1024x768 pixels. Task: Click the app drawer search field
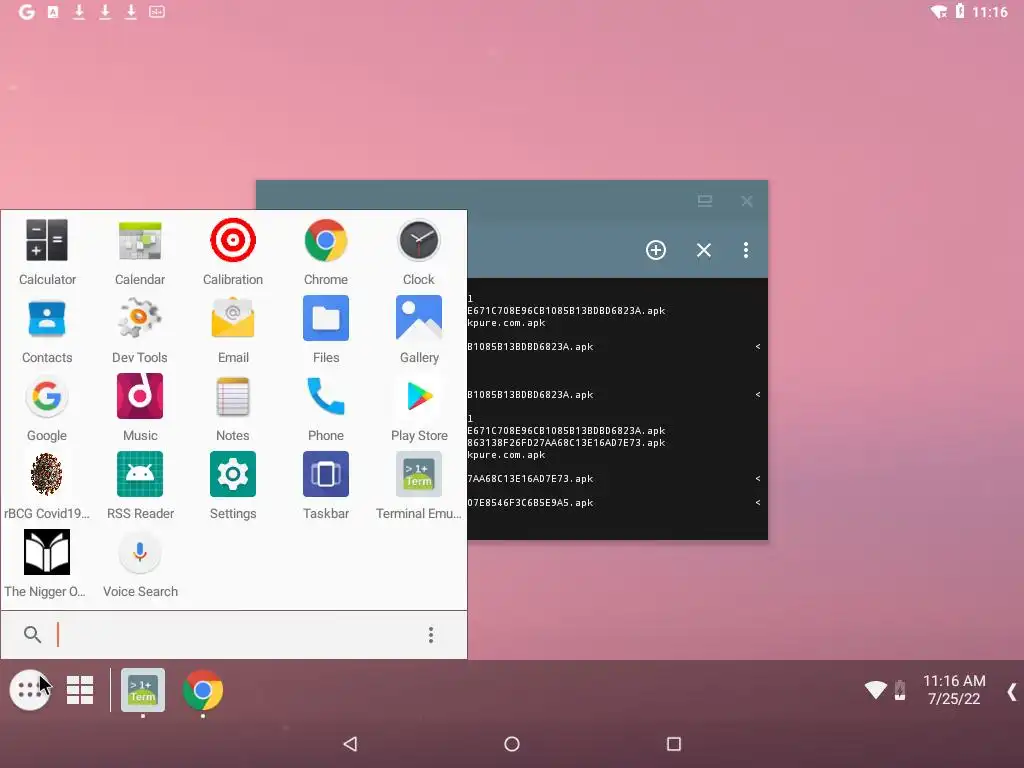tap(235, 635)
